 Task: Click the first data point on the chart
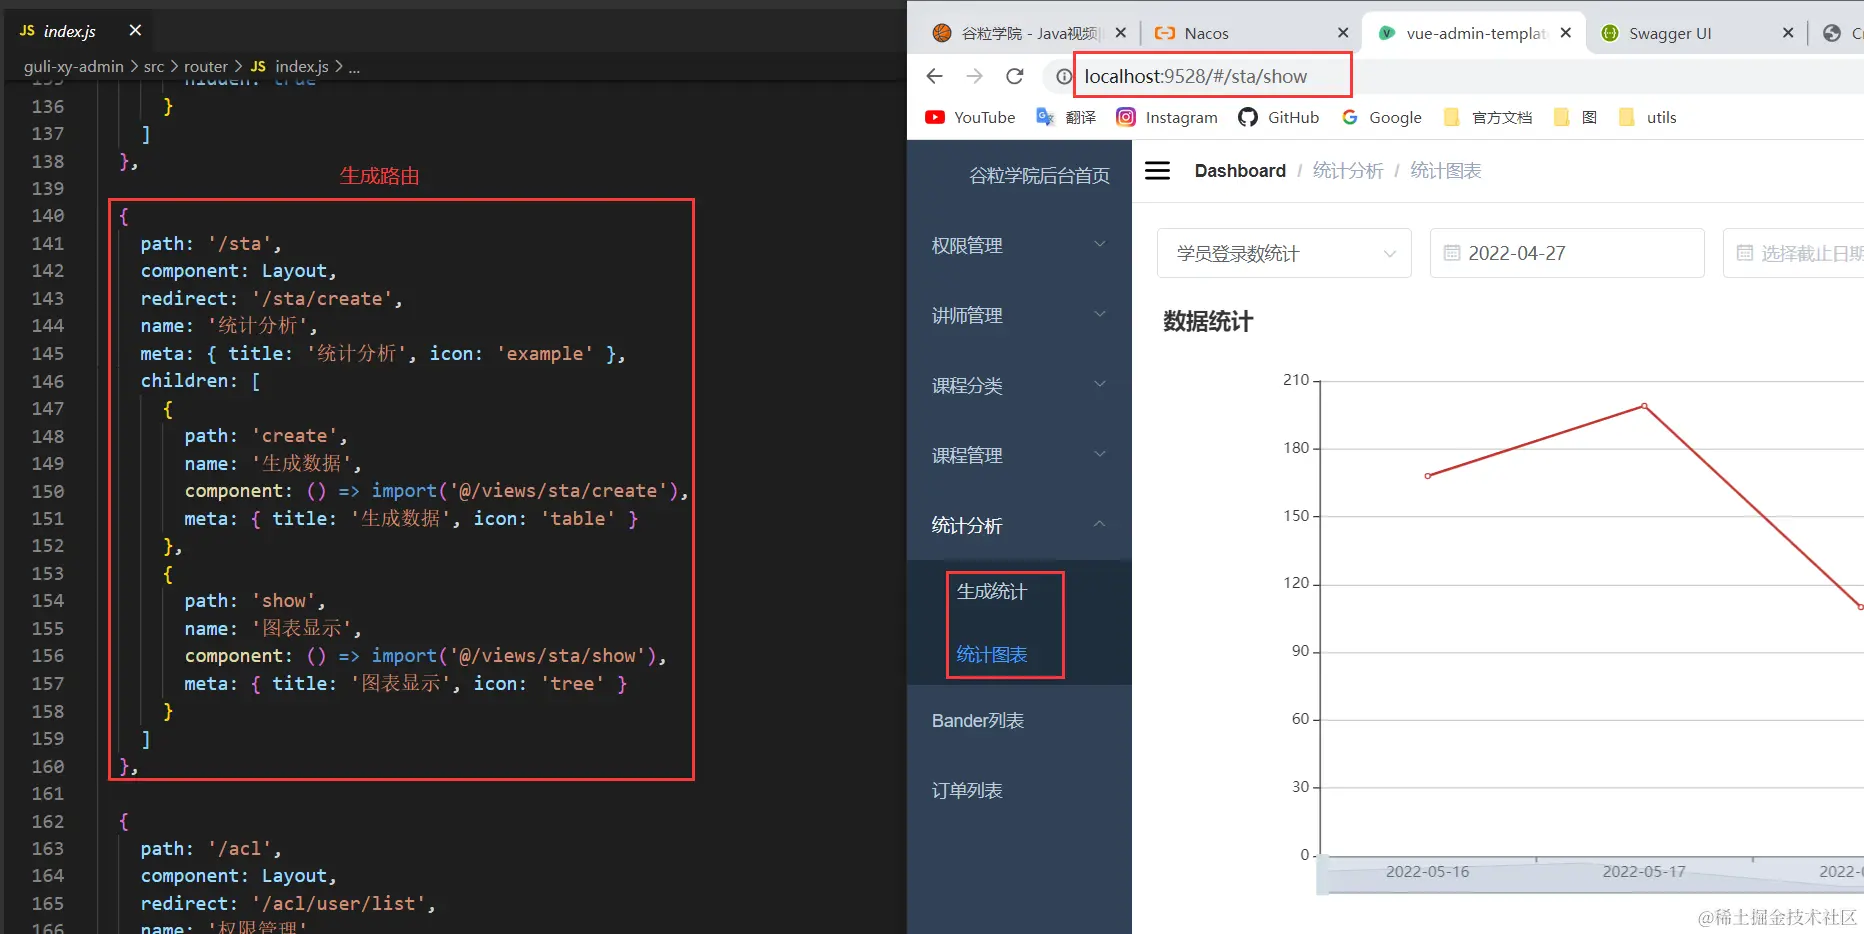(1427, 476)
